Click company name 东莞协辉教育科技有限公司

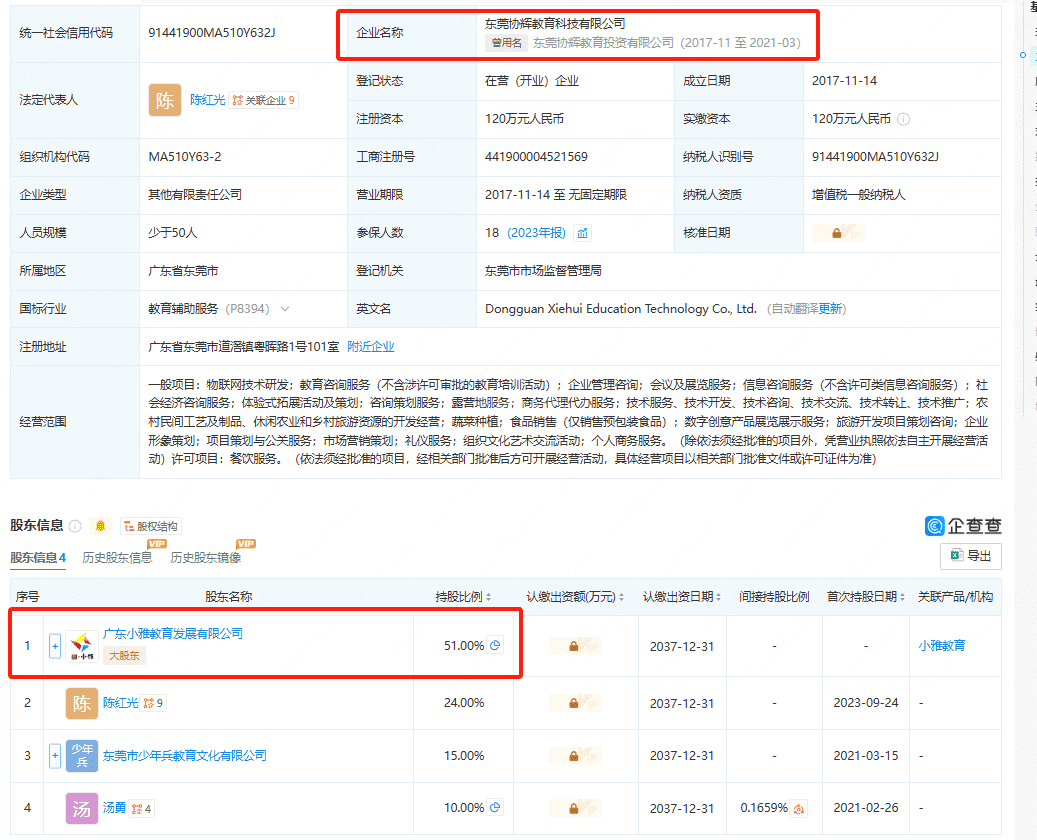(555, 24)
